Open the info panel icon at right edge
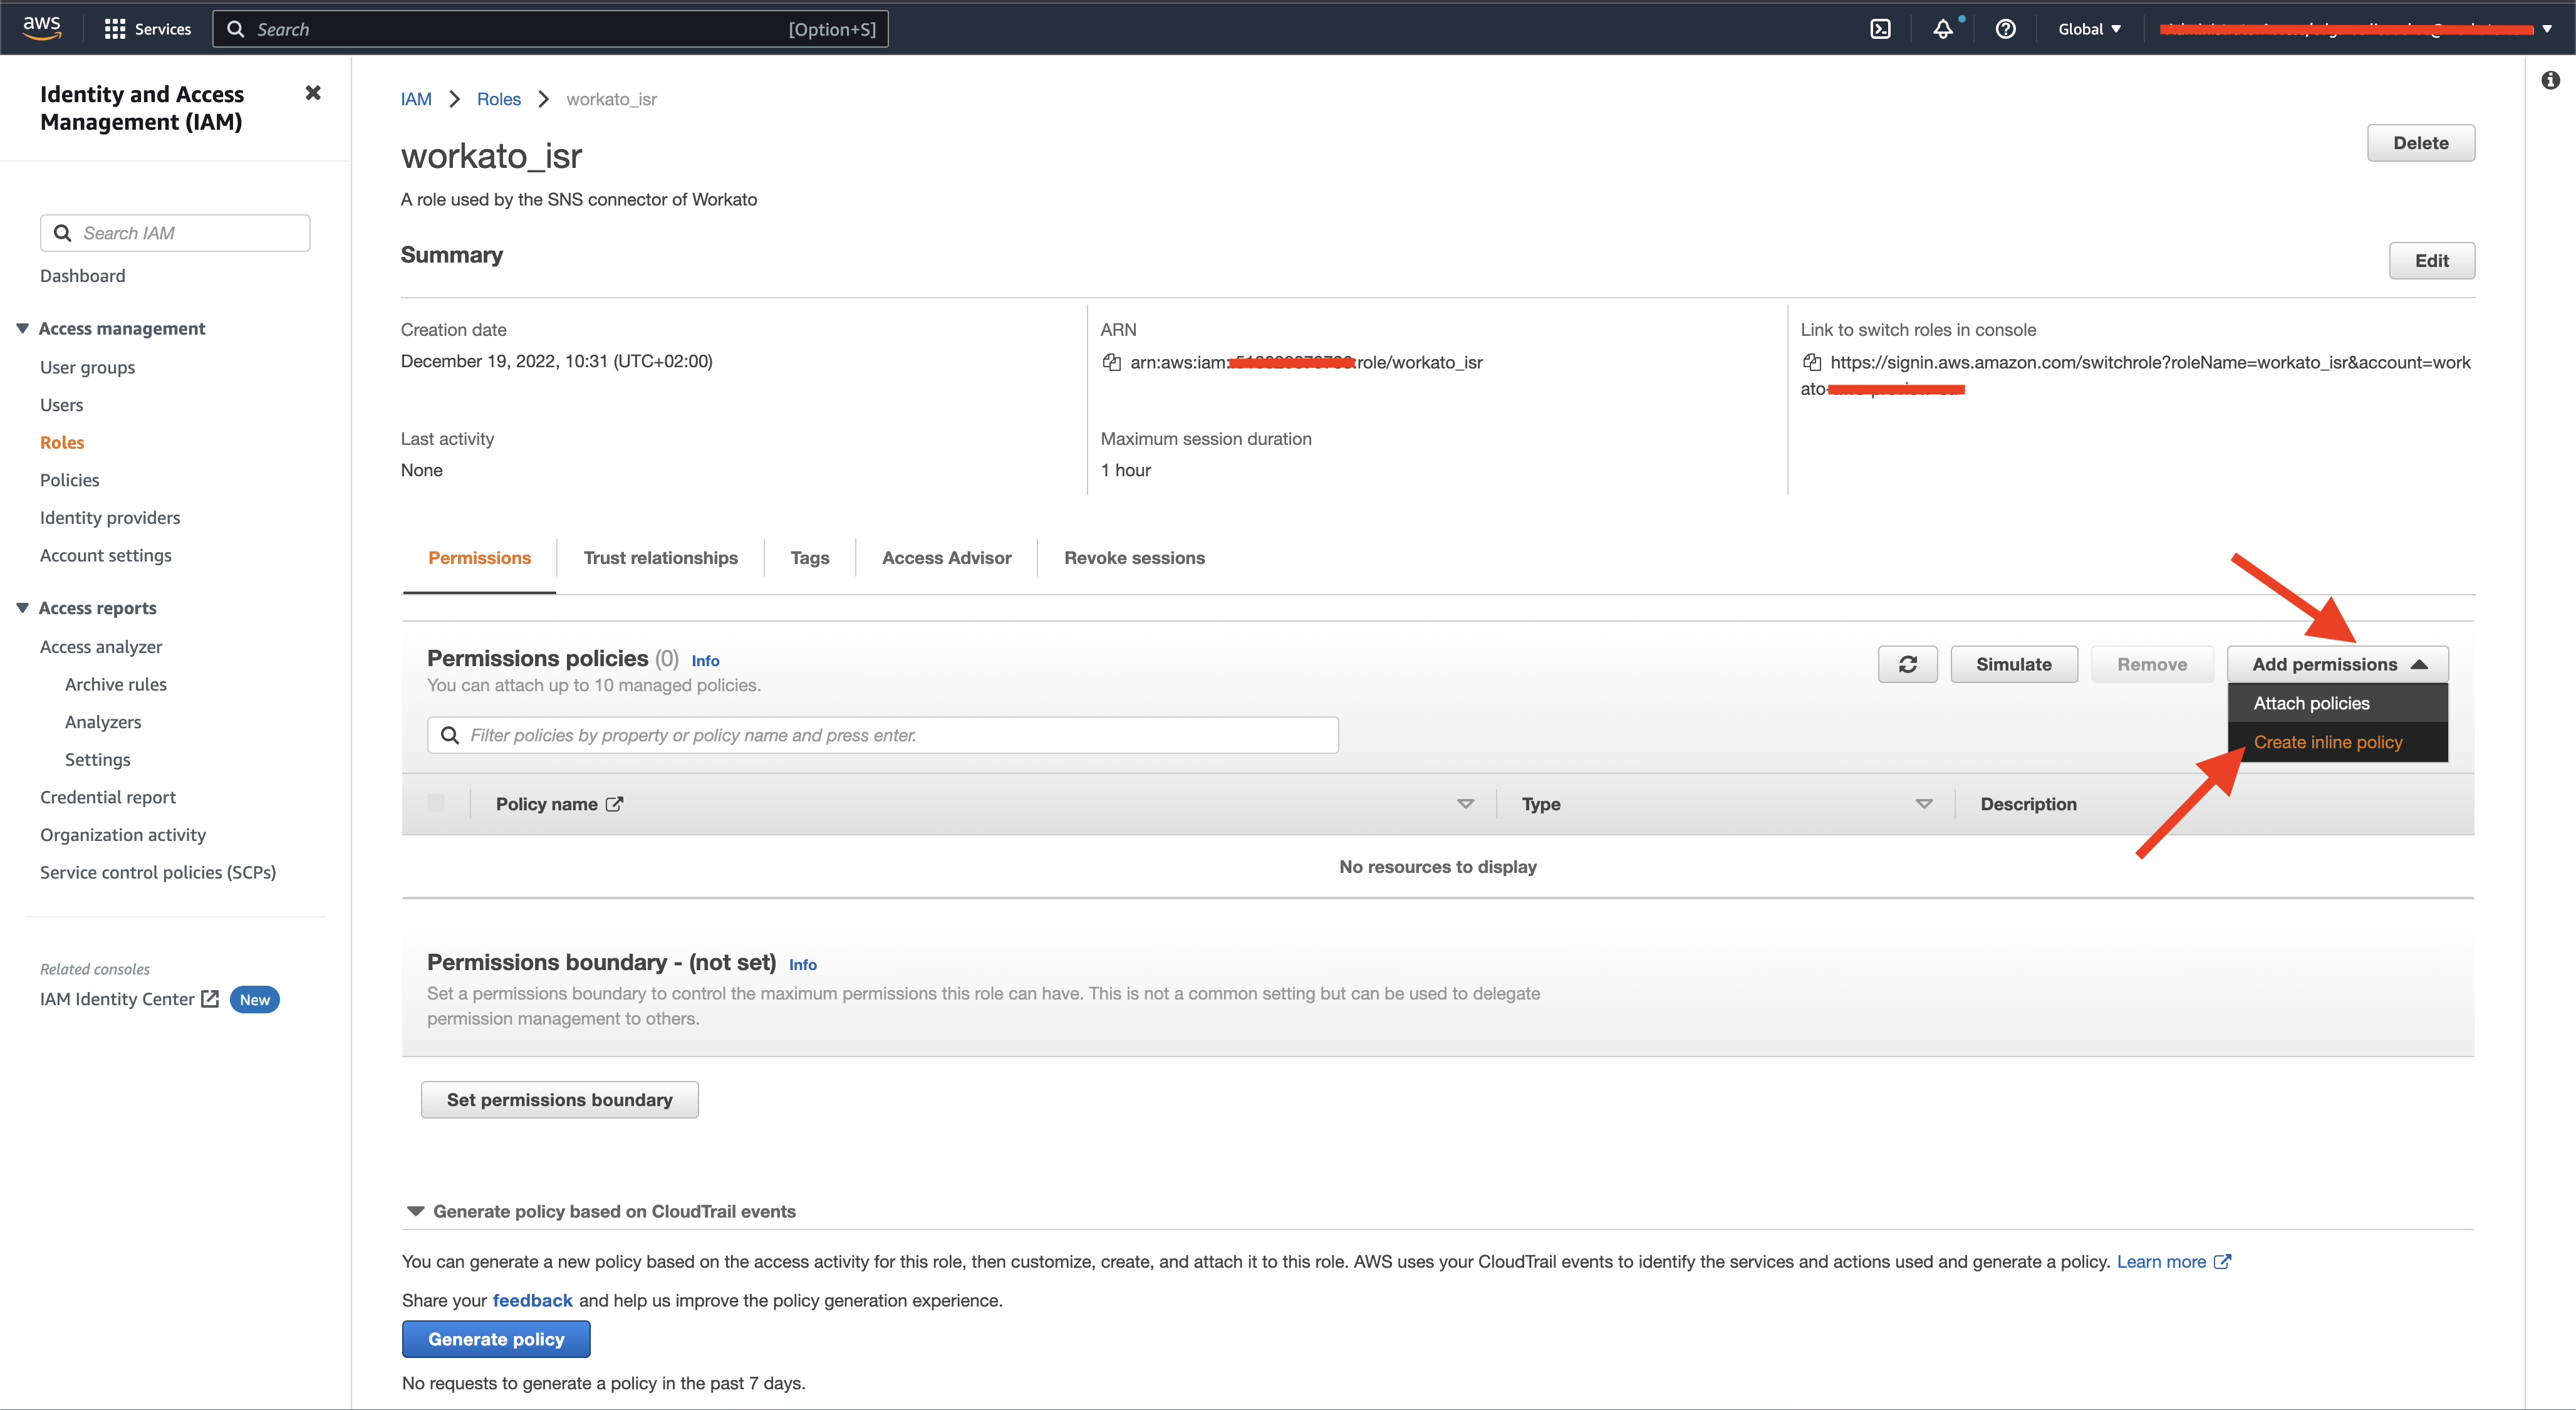This screenshot has height=1410, width=2576. [2550, 80]
